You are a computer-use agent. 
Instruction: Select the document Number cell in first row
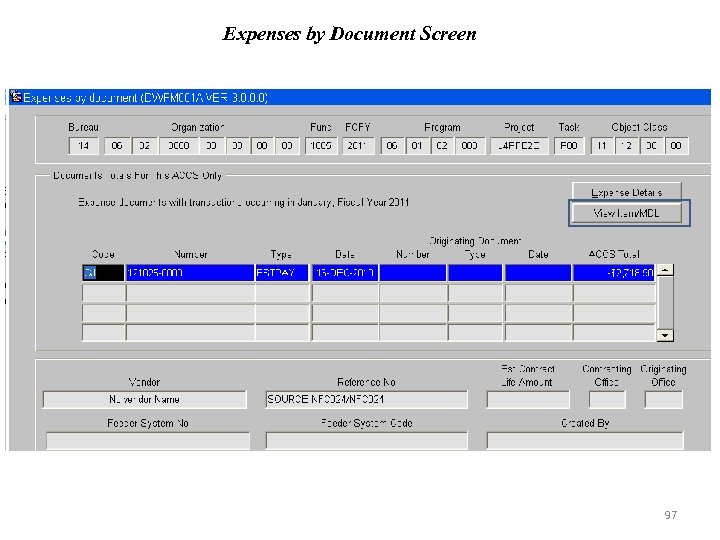tap(190, 273)
